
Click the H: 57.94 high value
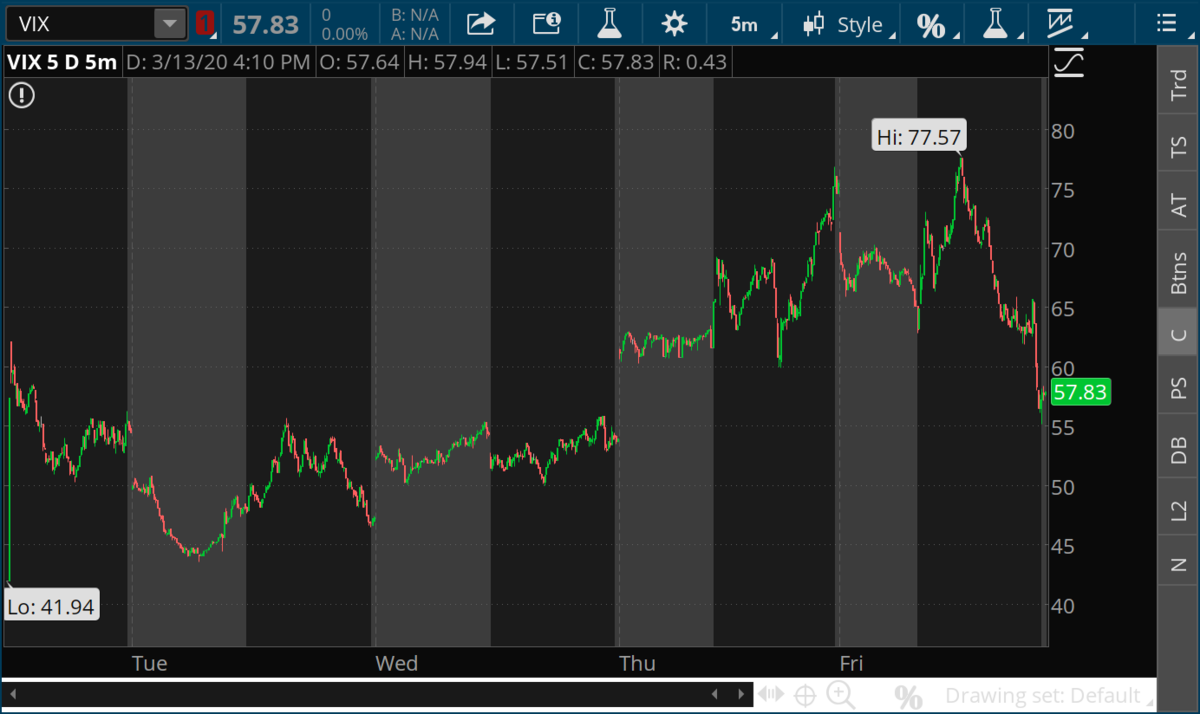[x=446, y=62]
